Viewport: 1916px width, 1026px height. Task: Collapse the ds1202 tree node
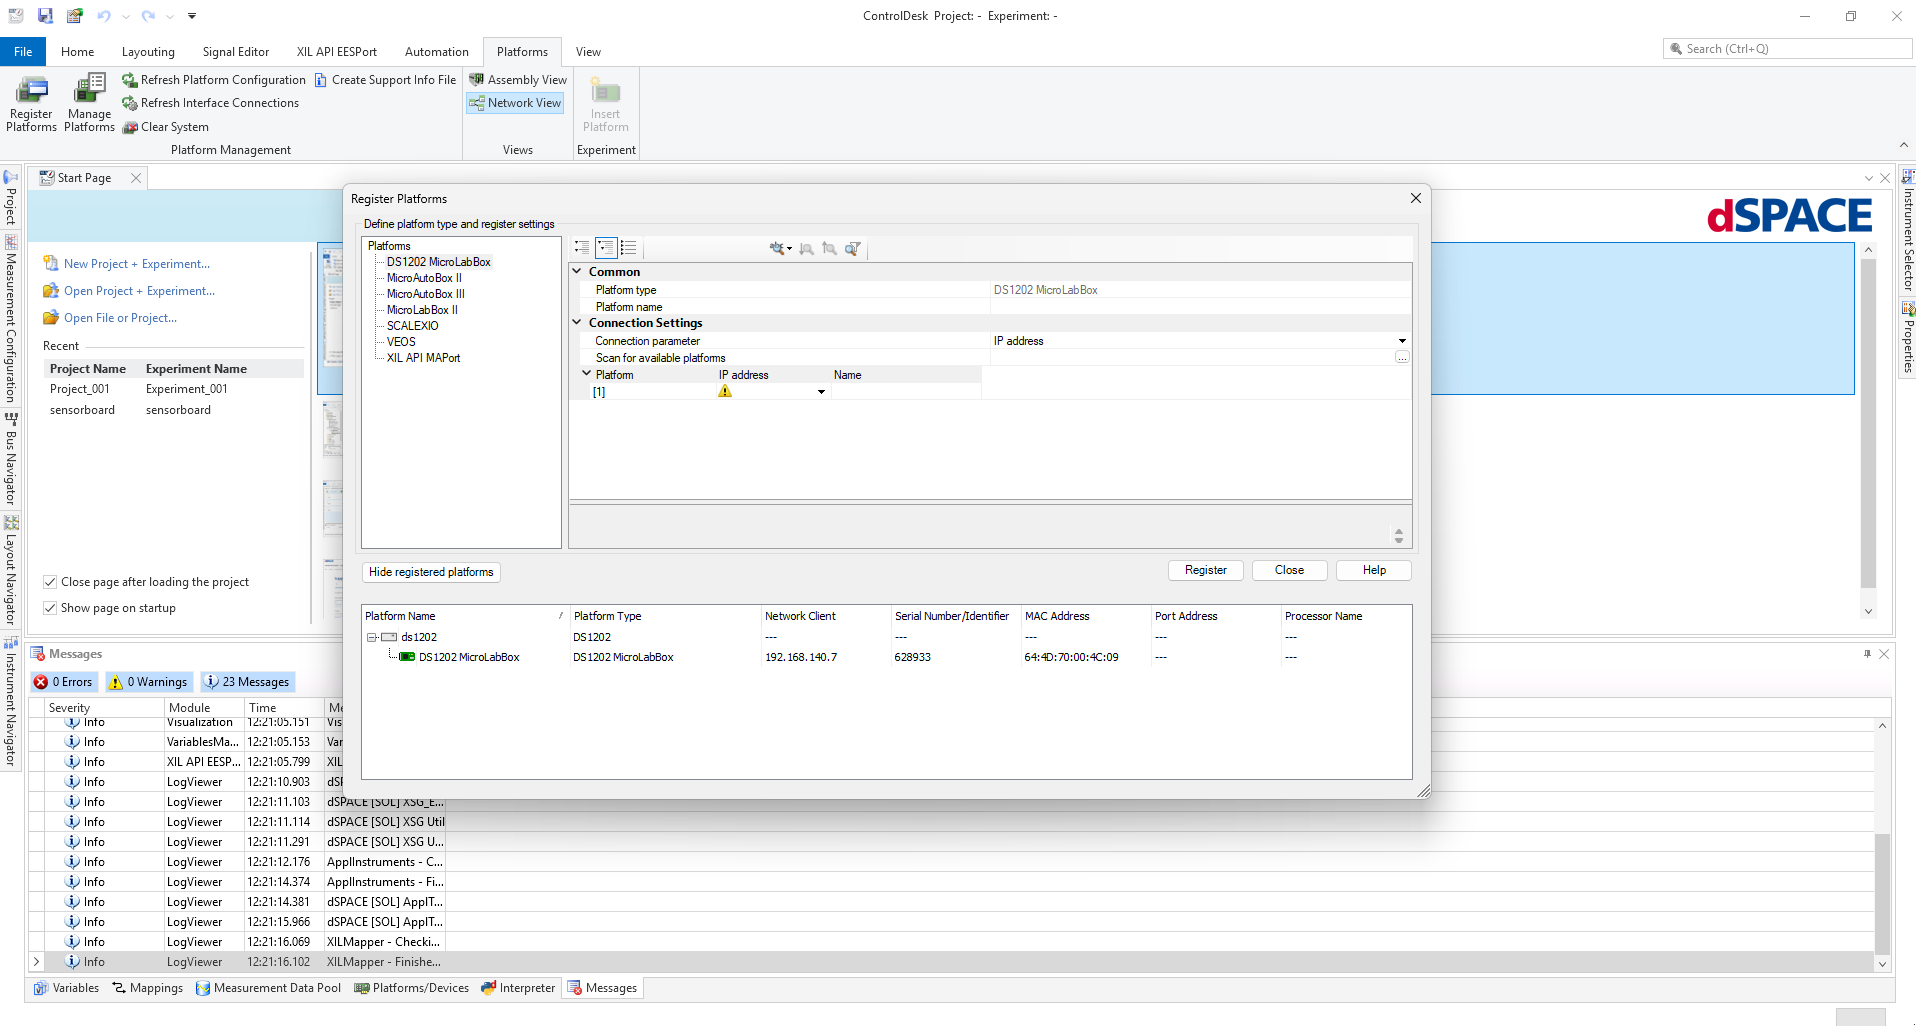pos(372,637)
